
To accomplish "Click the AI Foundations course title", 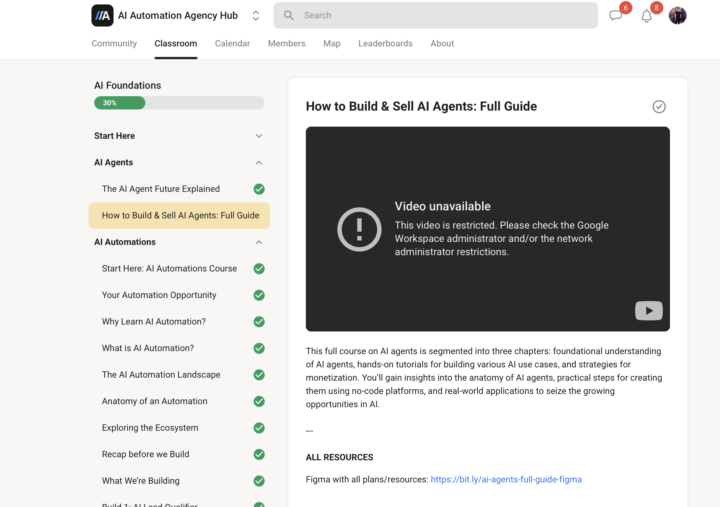I will click(128, 85).
